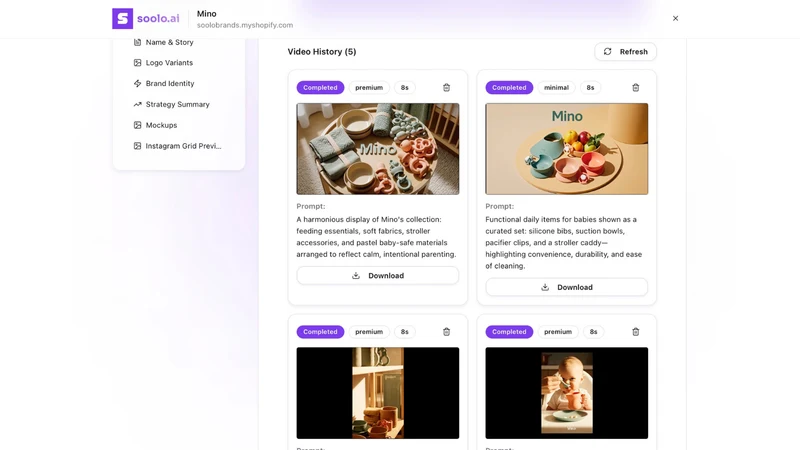
Task: Click the Name & Story document icon
Action: [x=137, y=42]
